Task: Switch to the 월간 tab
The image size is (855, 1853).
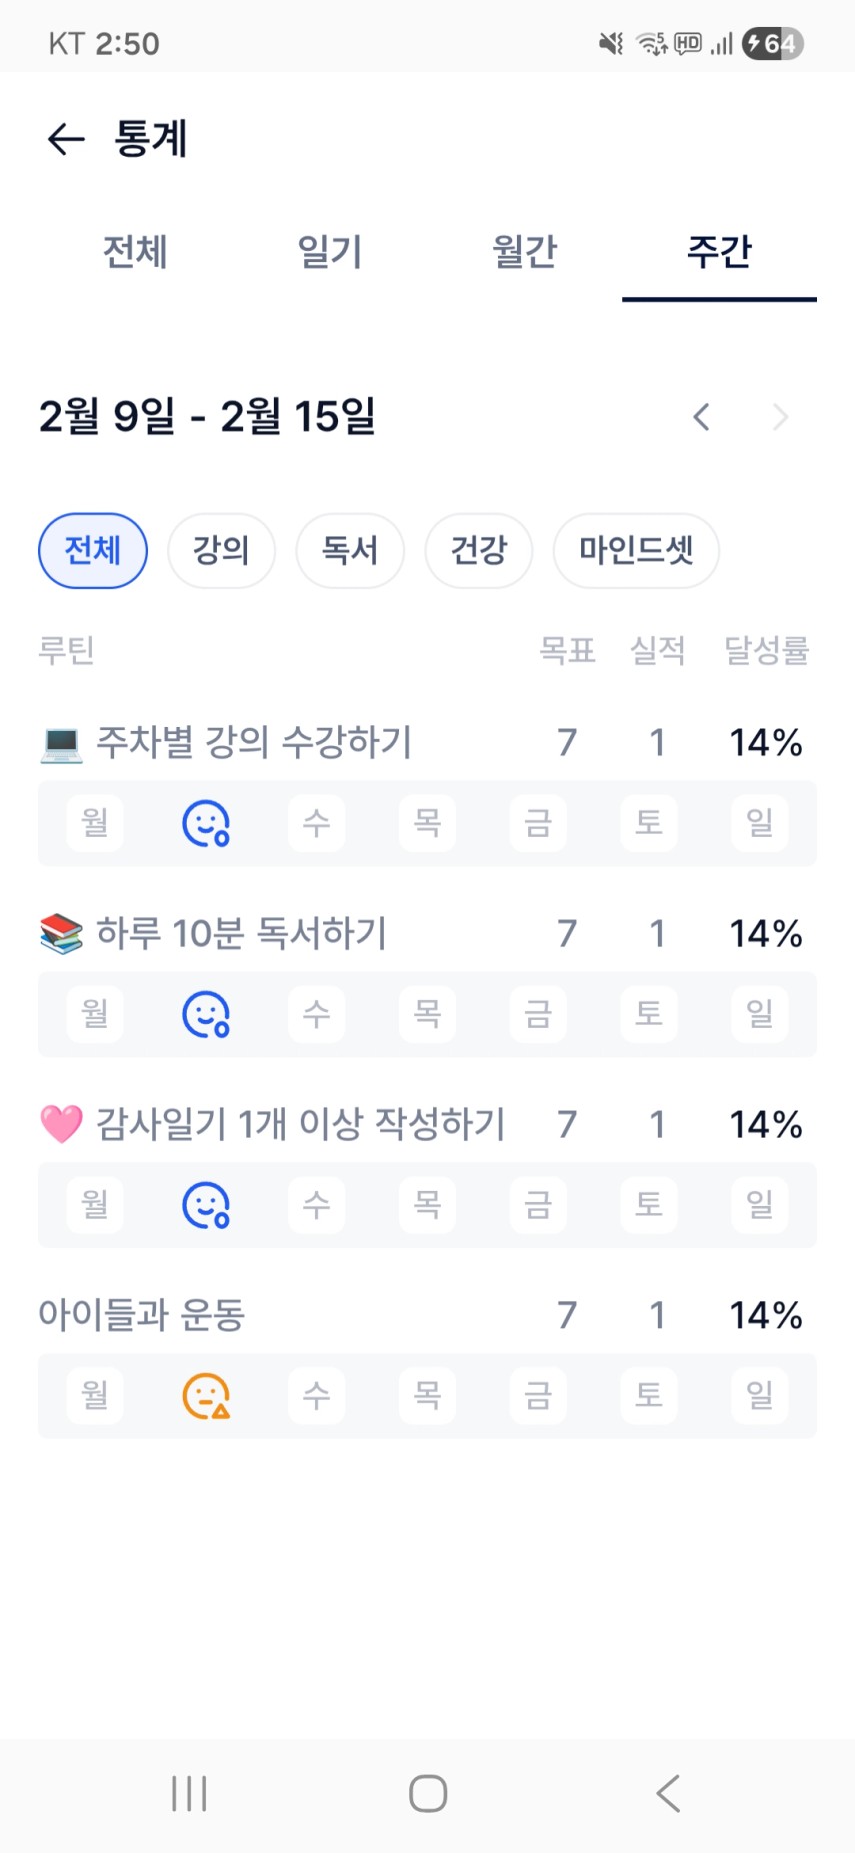Action: pyautogui.click(x=524, y=252)
